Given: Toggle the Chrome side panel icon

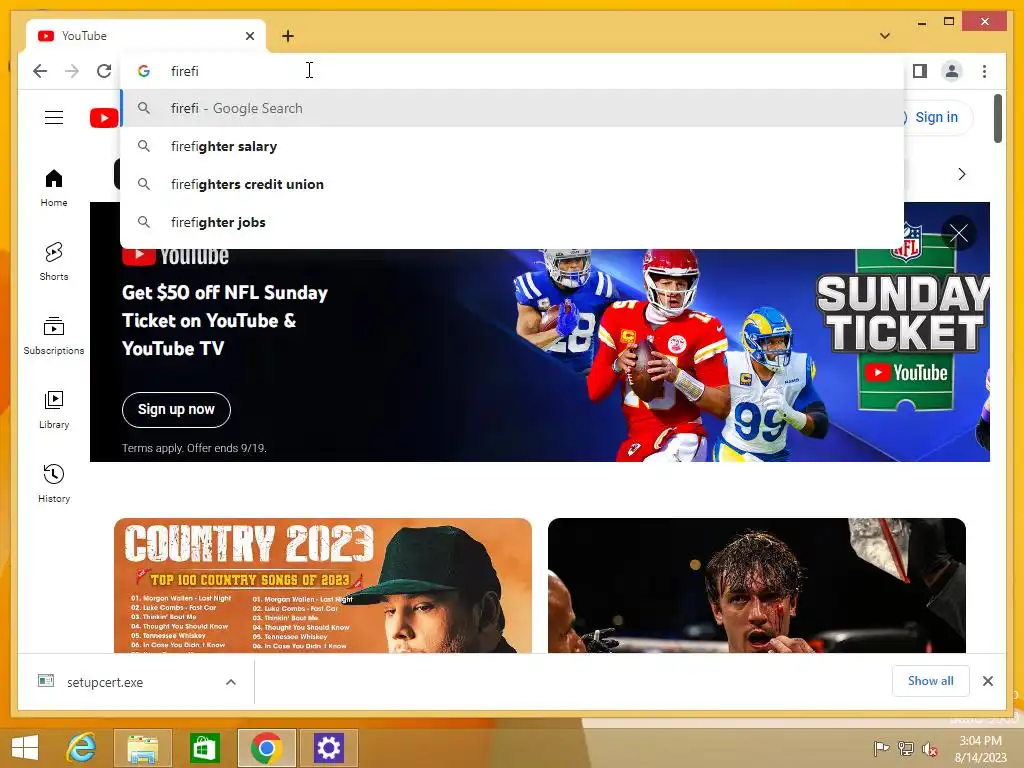Looking at the screenshot, I should click(x=920, y=71).
